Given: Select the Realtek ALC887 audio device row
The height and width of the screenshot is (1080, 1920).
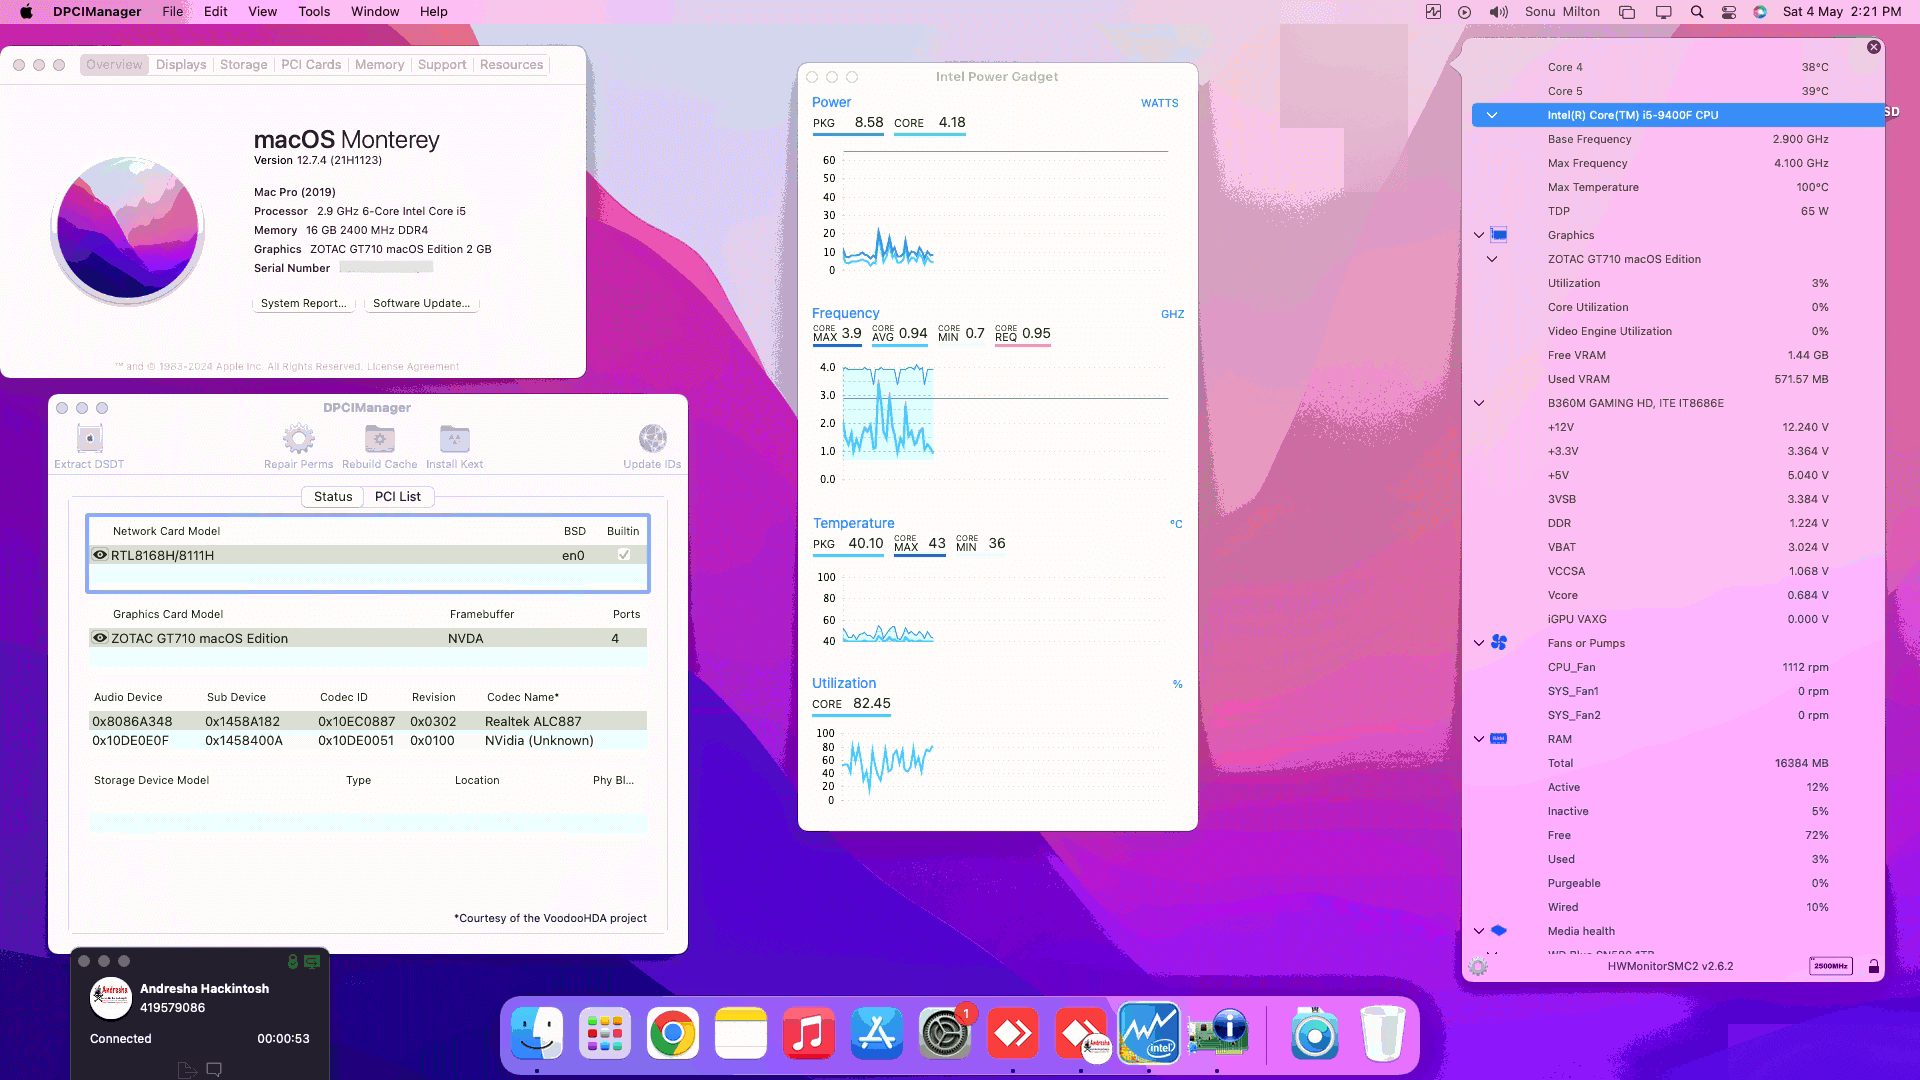Looking at the screenshot, I should pos(368,721).
